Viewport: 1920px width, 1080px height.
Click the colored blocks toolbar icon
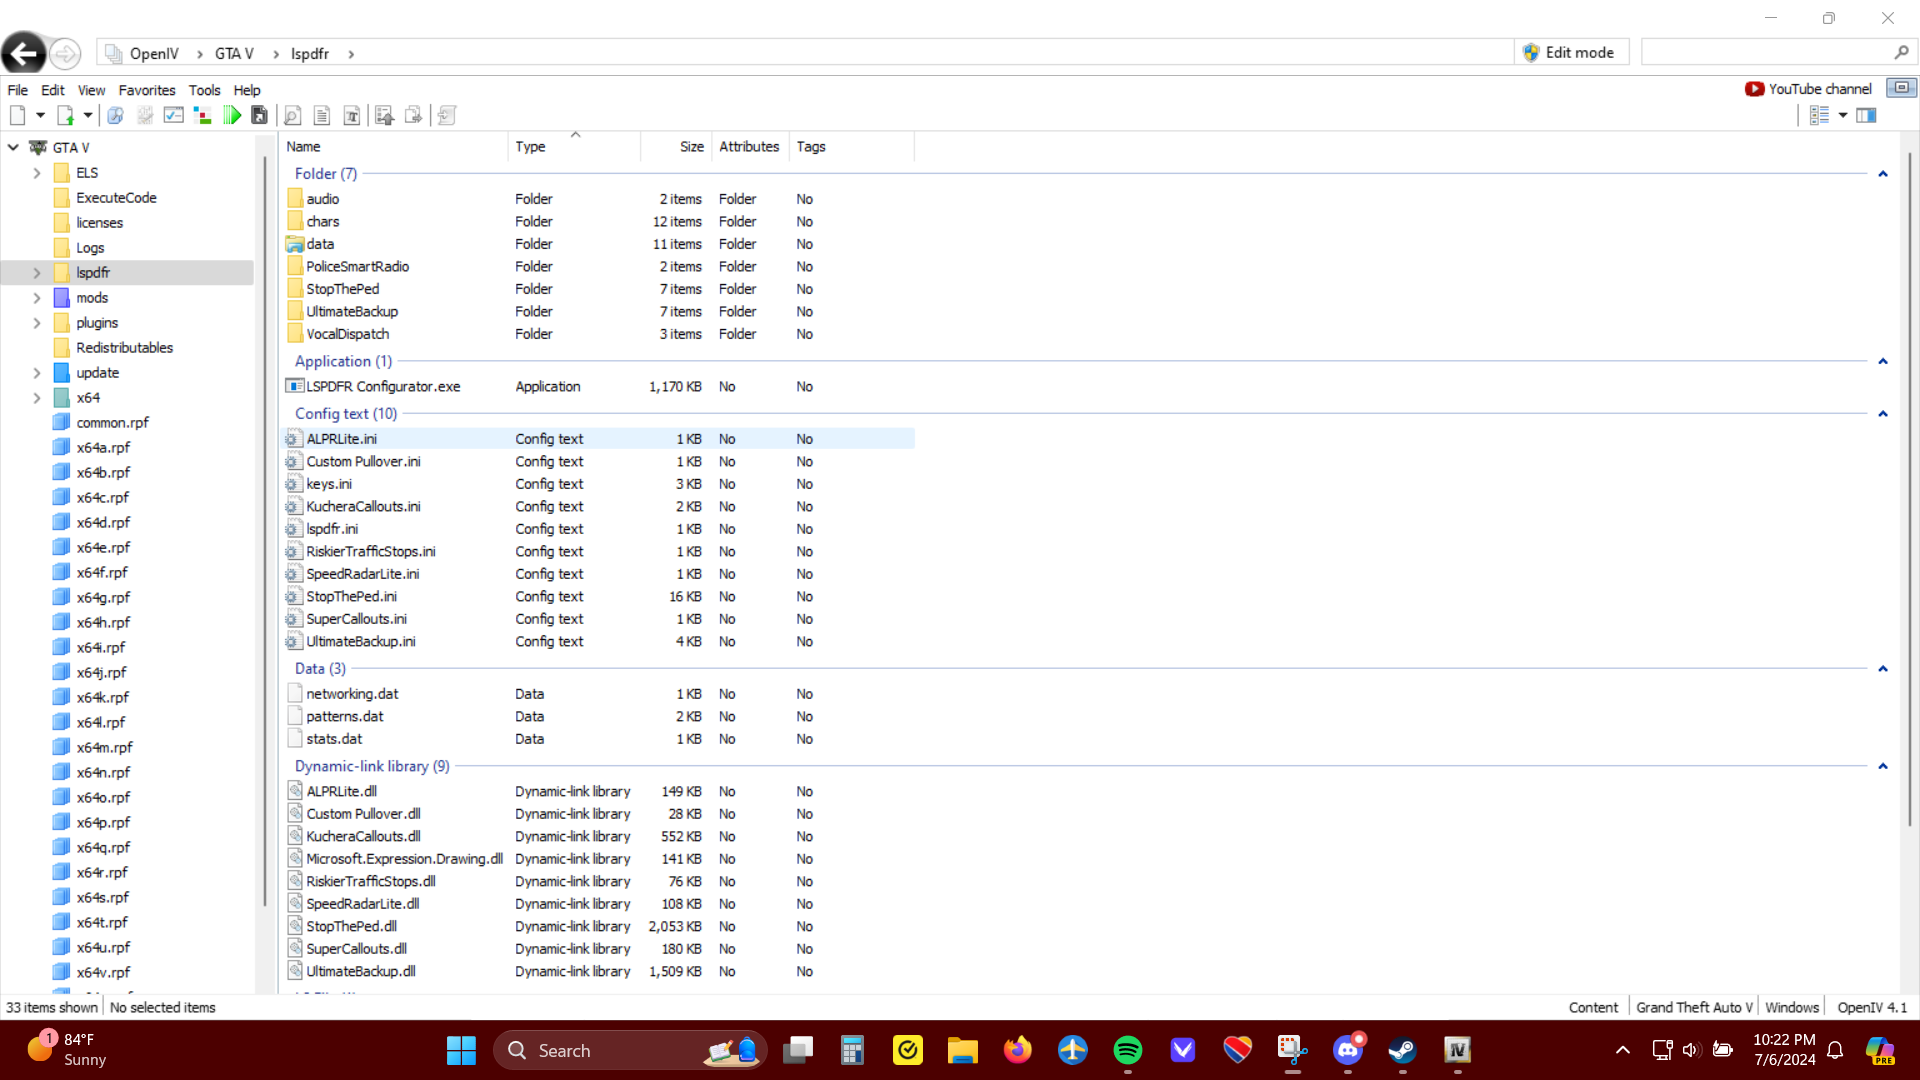pos(203,116)
